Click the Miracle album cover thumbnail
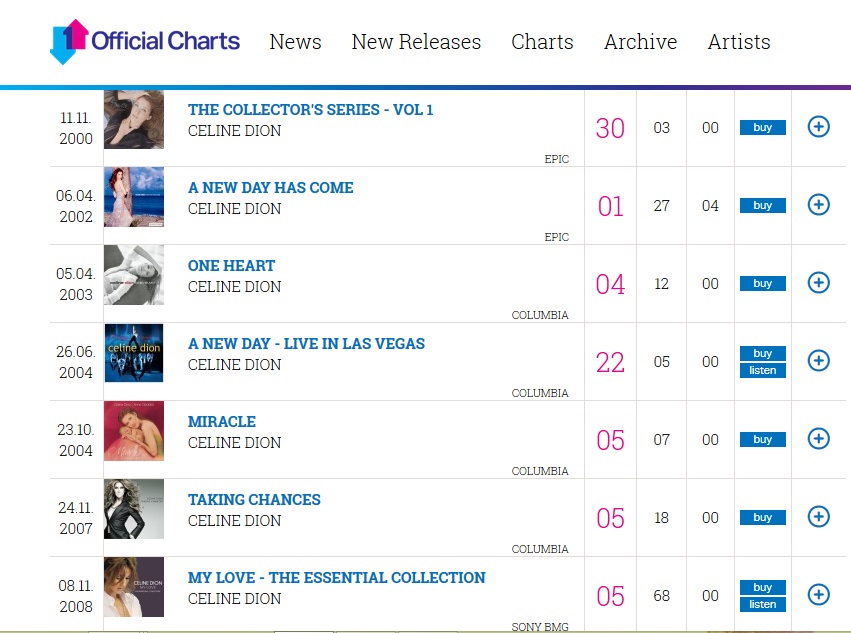Screen dimensions: 851x633 click(x=134, y=431)
